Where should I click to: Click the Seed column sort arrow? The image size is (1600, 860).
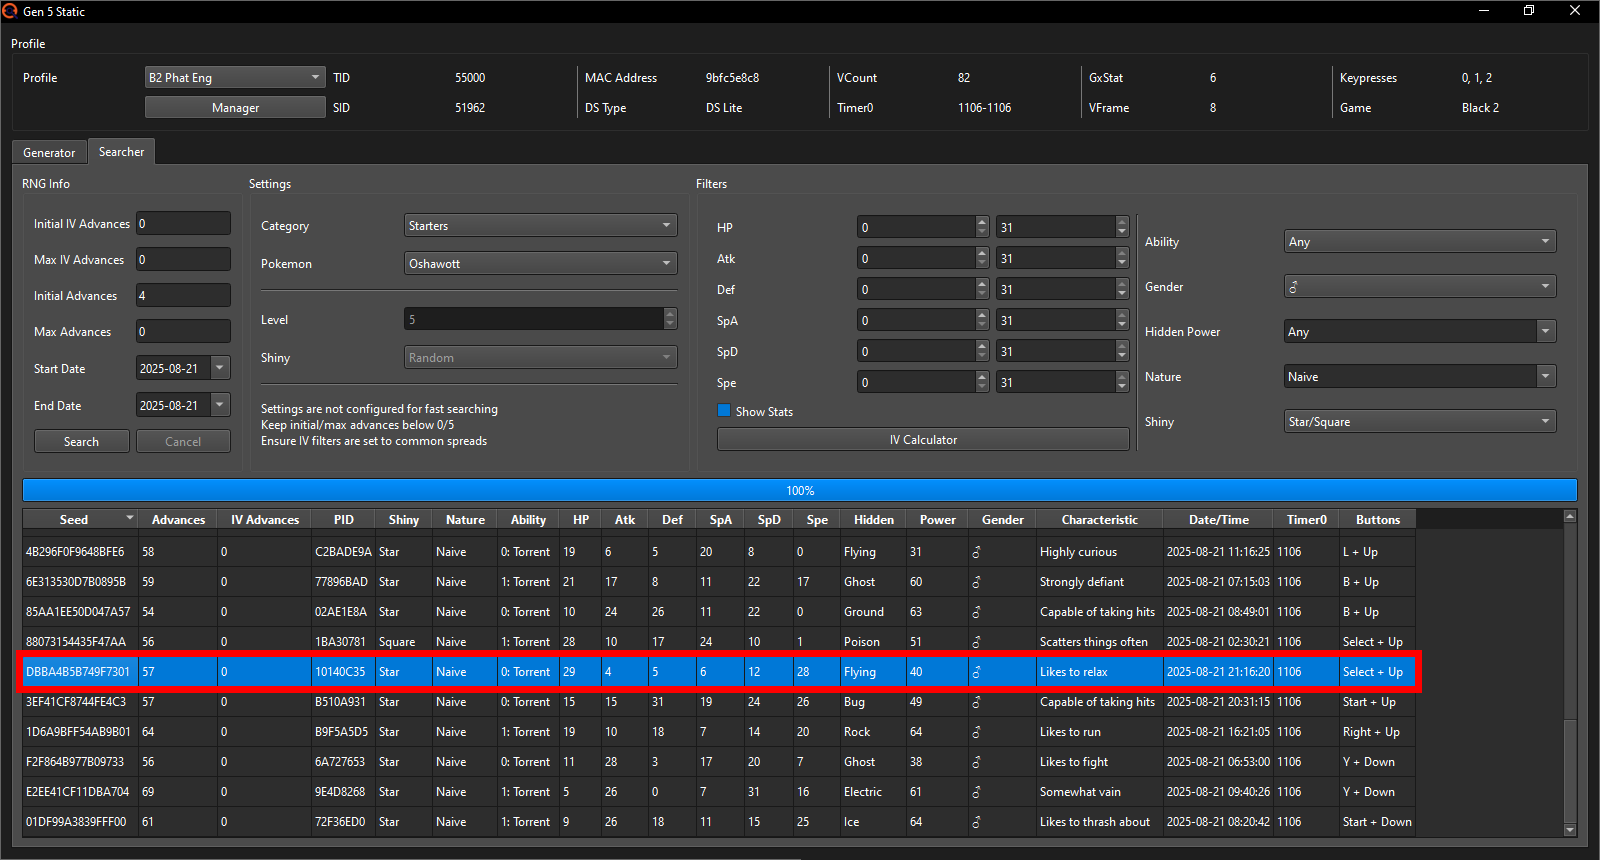pos(130,518)
